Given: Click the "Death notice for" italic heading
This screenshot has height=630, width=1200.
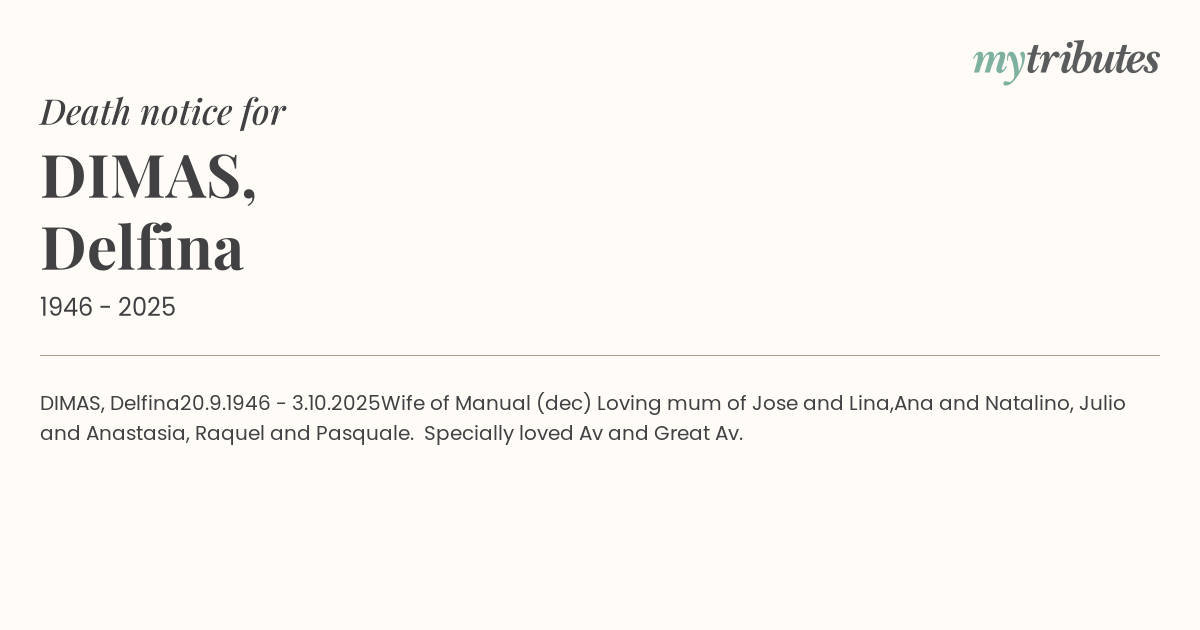Looking at the screenshot, I should tap(163, 112).
